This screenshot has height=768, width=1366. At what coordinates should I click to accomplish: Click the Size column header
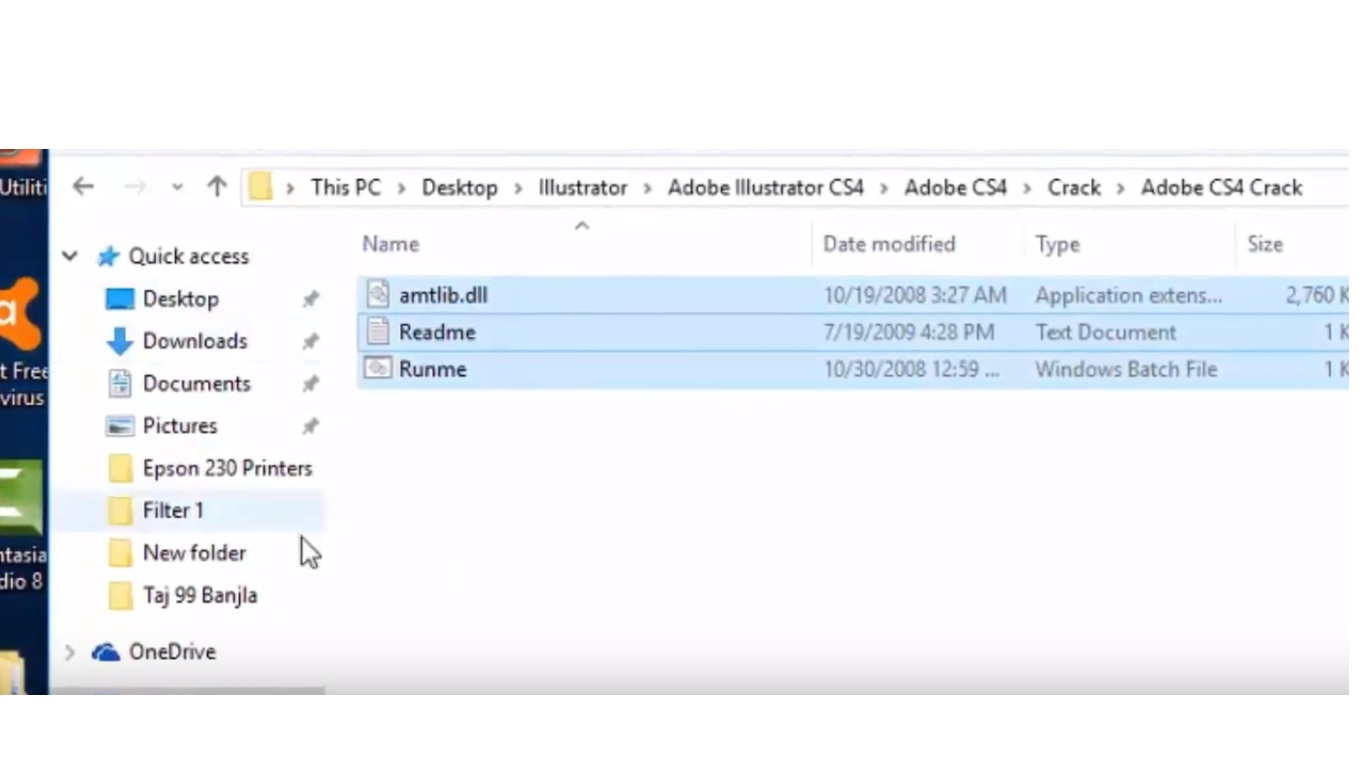pyautogui.click(x=1264, y=244)
